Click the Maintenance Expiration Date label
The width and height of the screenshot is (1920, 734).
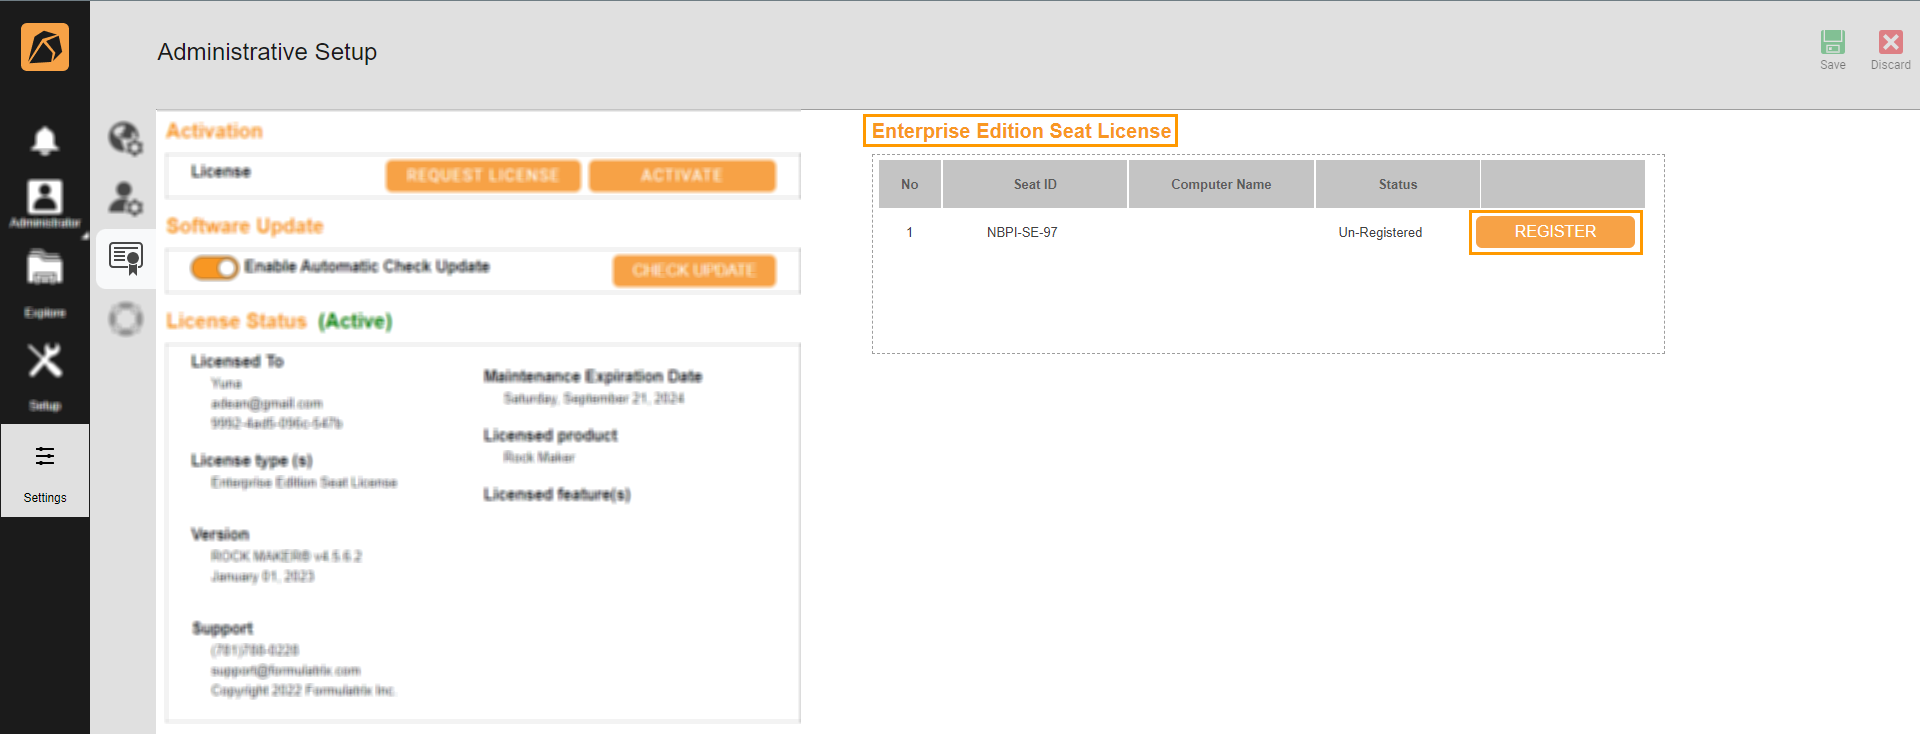tap(593, 376)
